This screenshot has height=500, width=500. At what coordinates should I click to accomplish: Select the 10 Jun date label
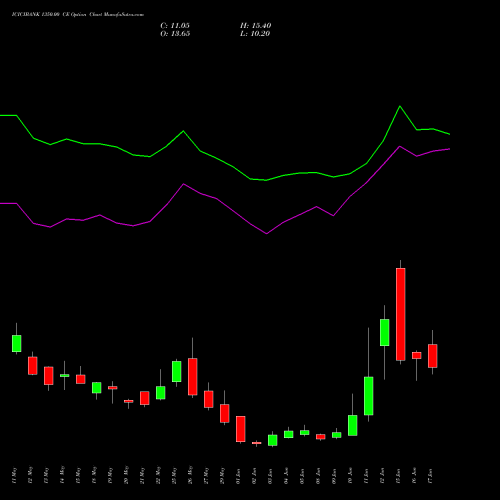[x=351, y=476]
